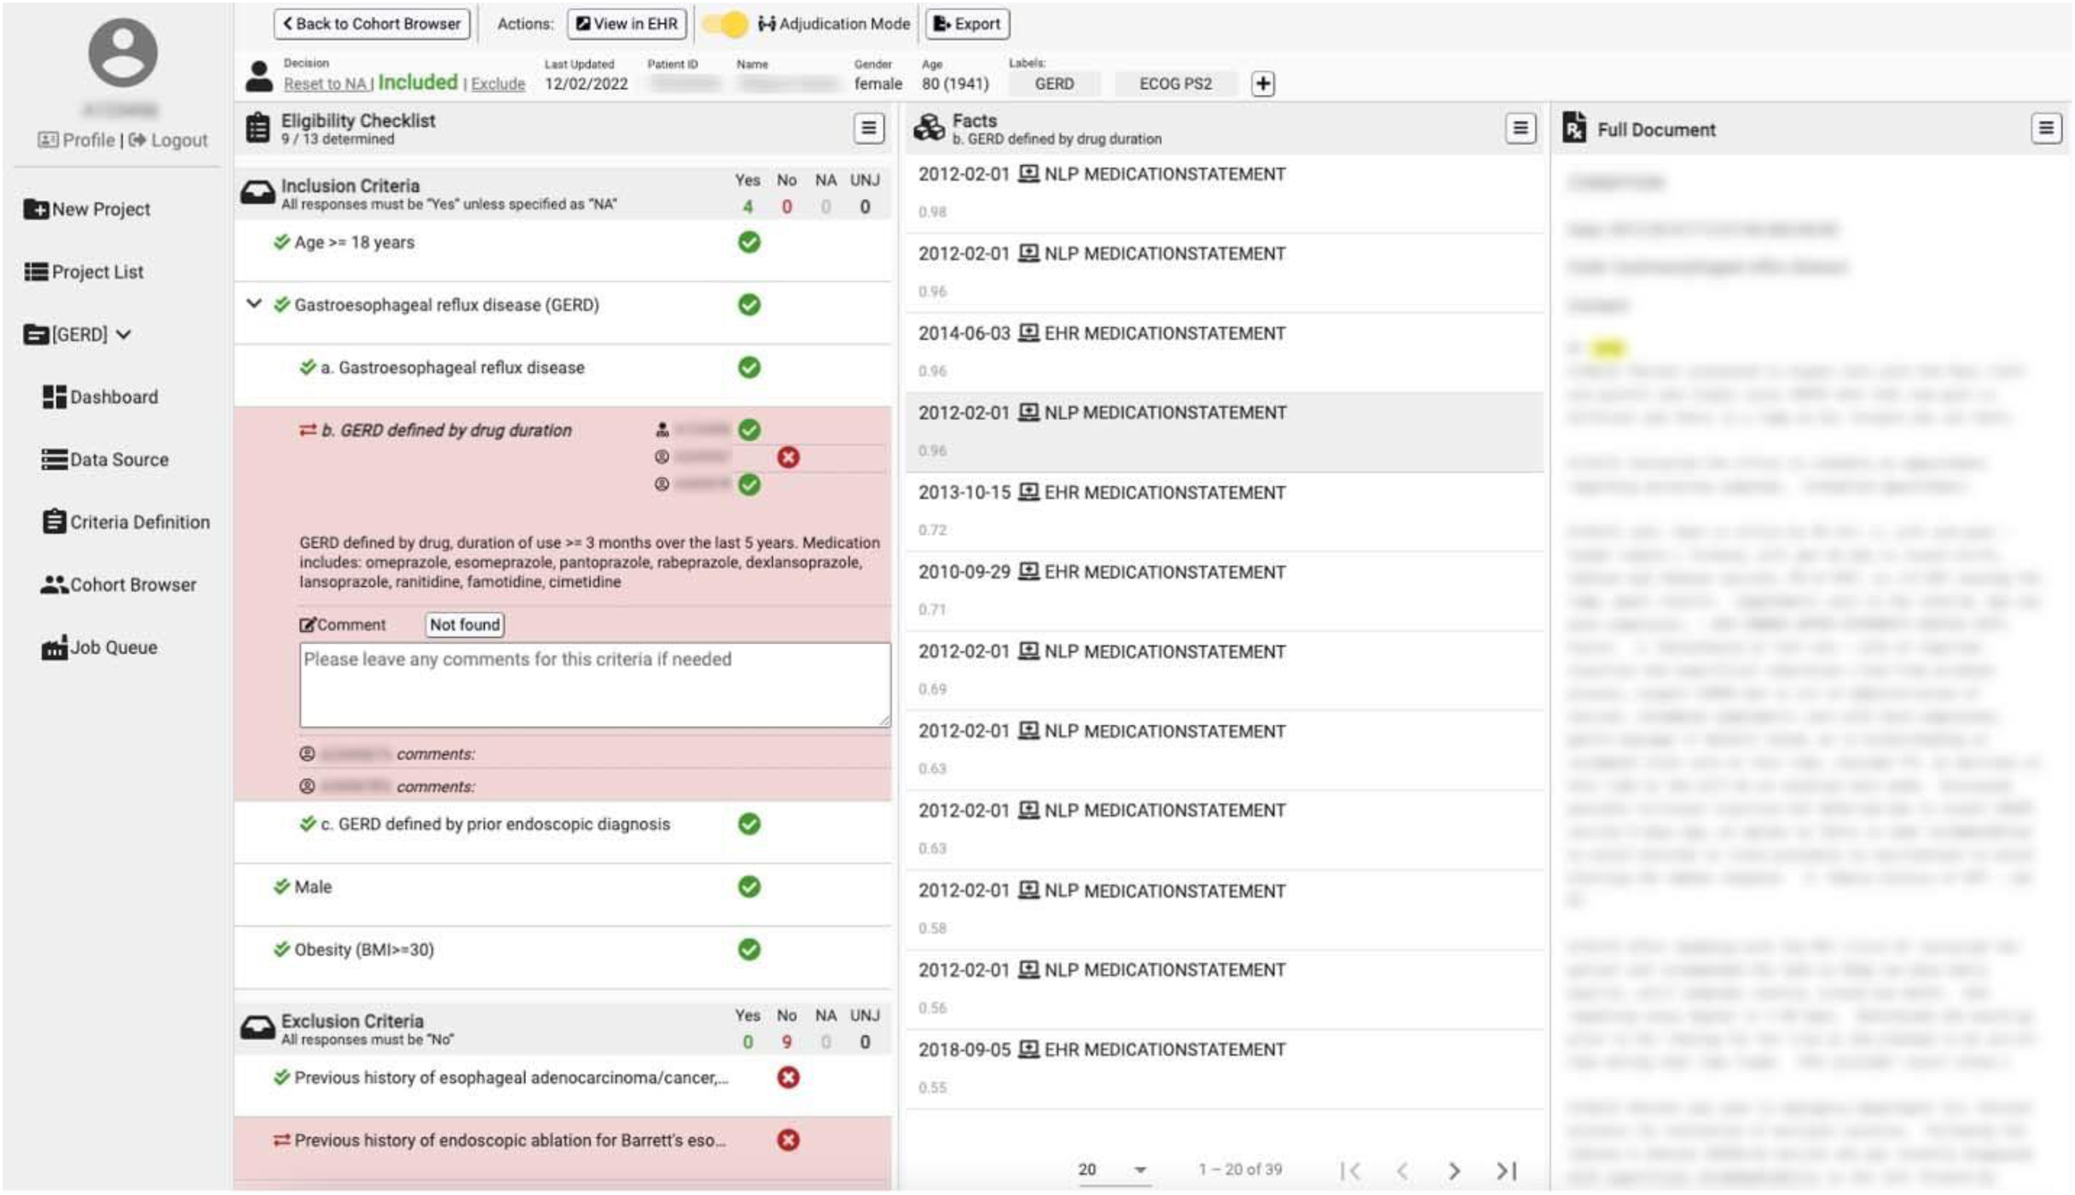Open Criteria Definition in the sidebar
Screen dimensions: 2075x1195
(126, 522)
